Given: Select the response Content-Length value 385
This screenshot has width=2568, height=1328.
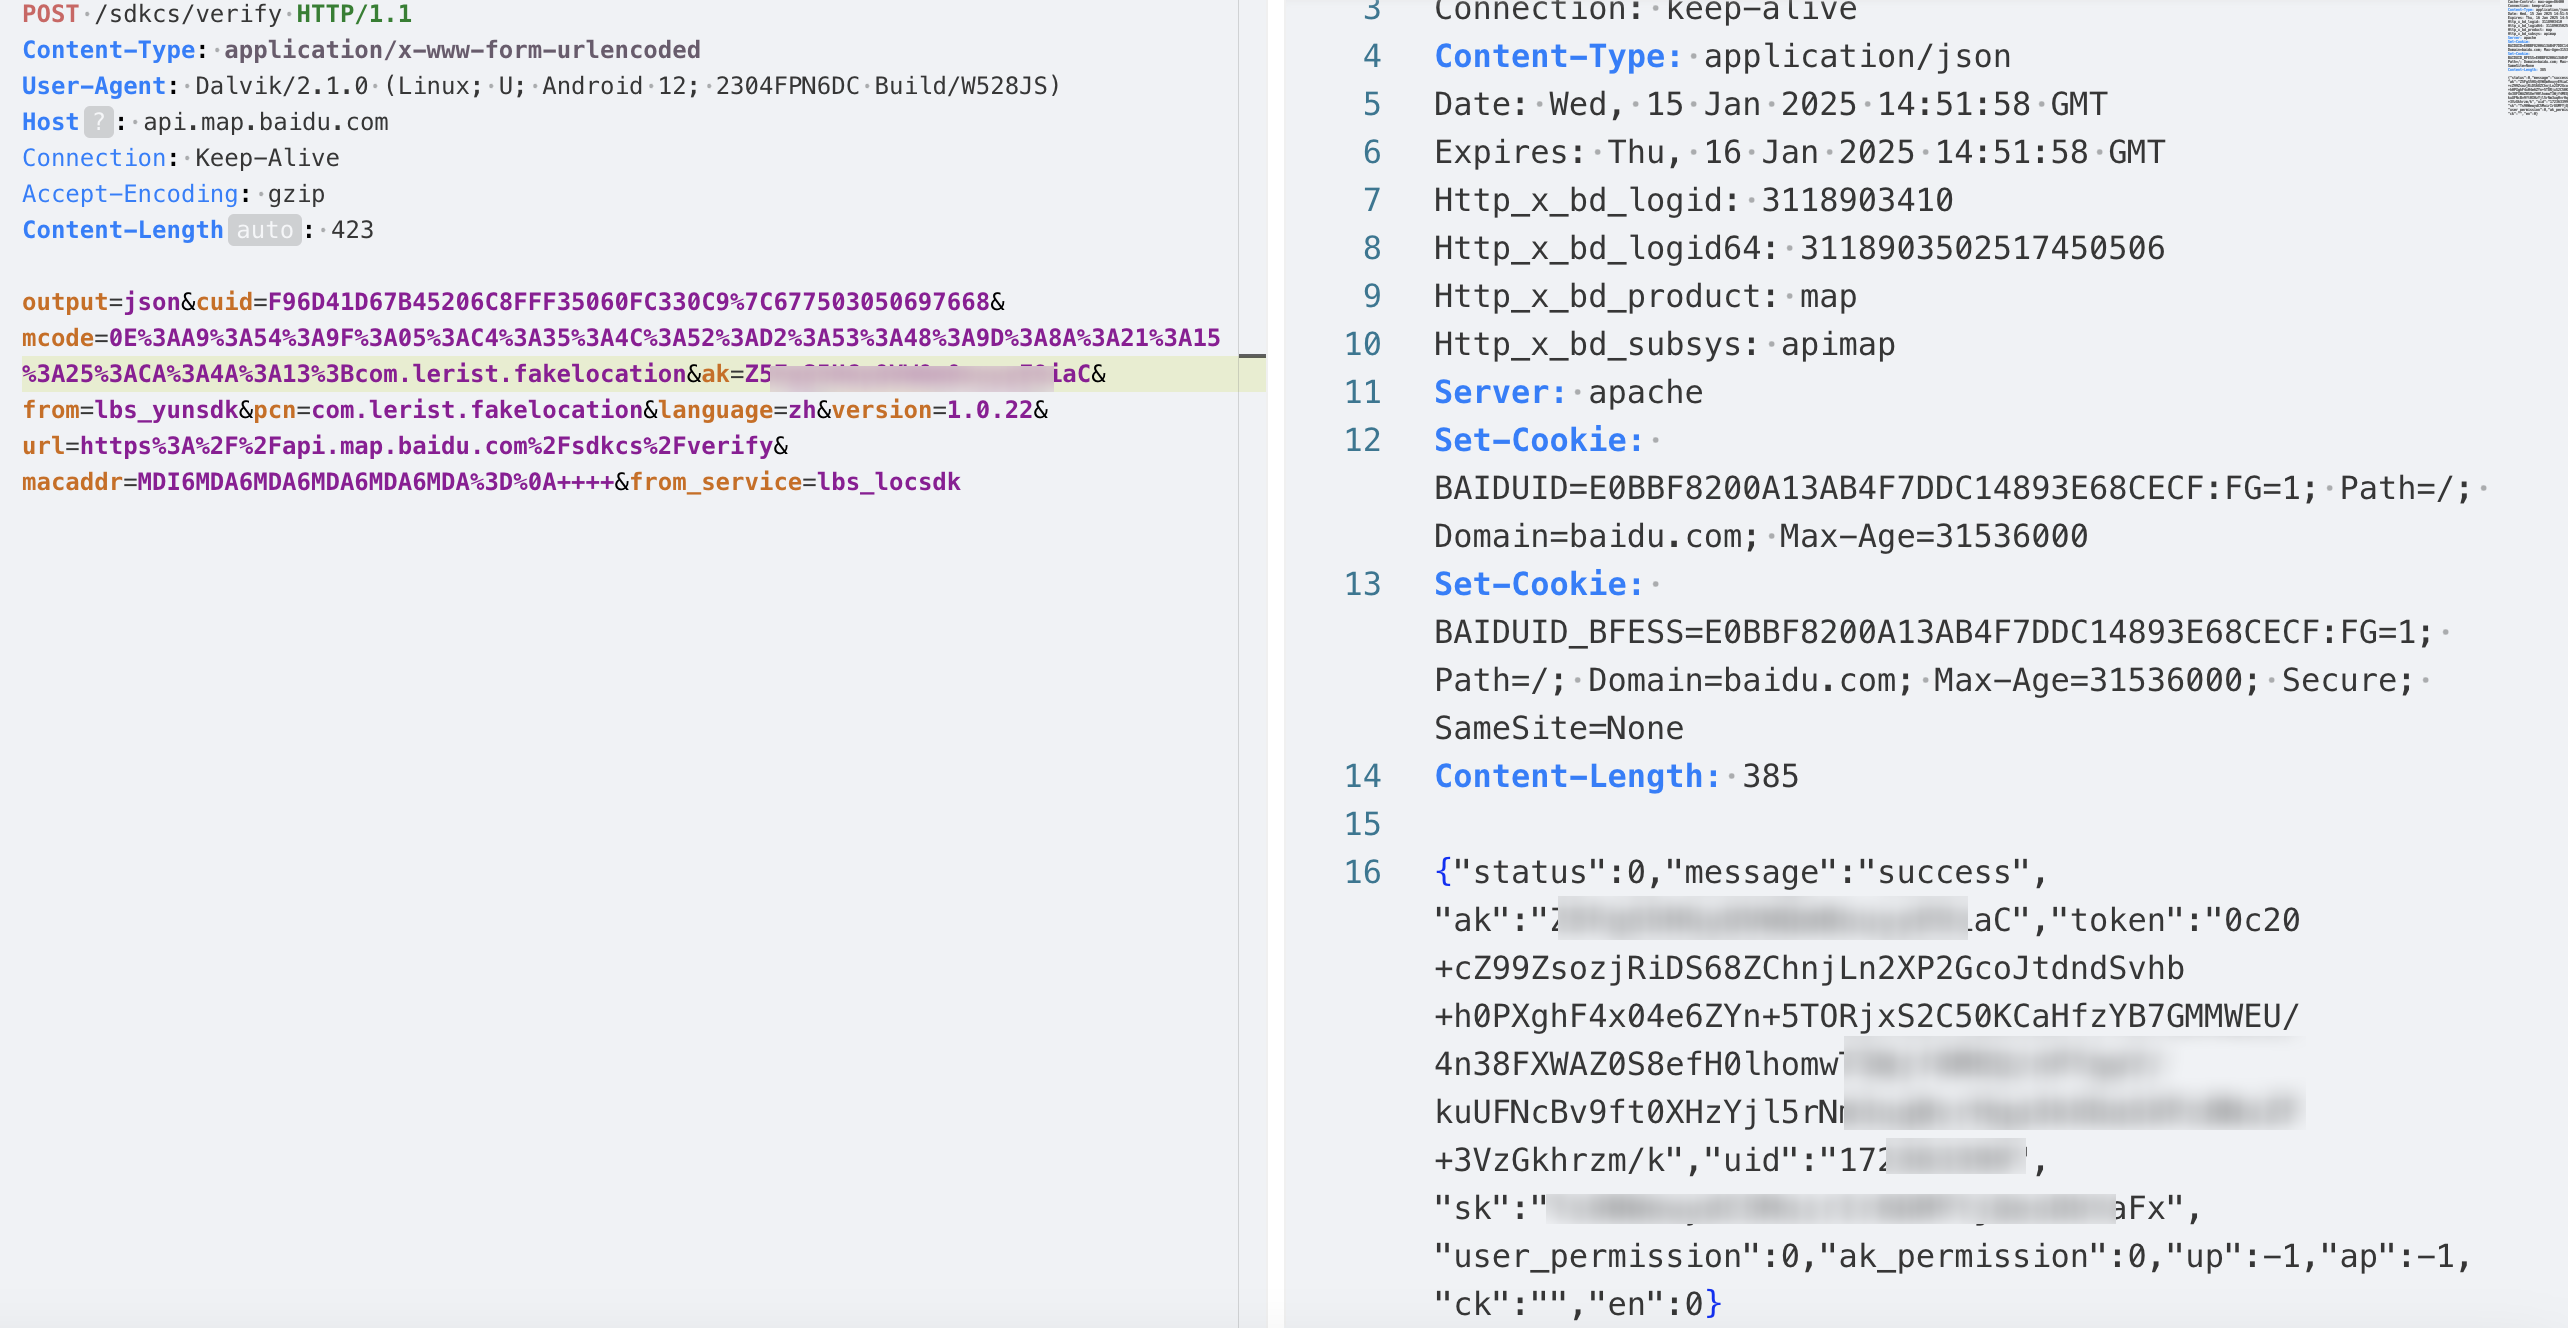Looking at the screenshot, I should pyautogui.click(x=1770, y=776).
